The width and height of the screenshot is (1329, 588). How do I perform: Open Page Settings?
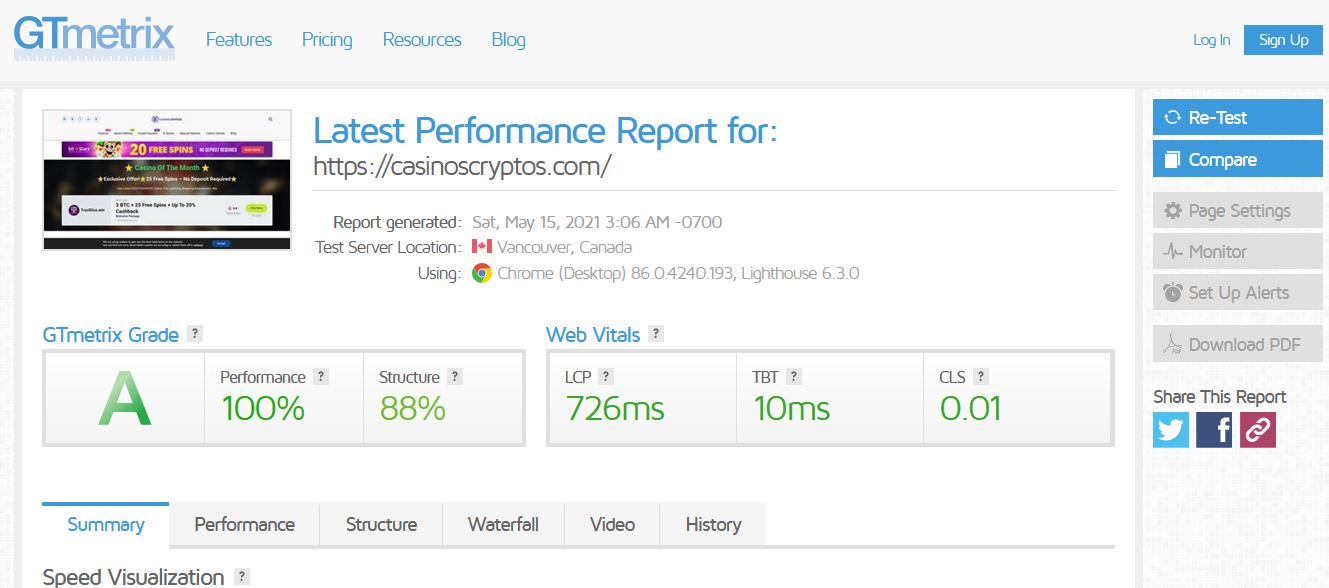[x=1237, y=211]
